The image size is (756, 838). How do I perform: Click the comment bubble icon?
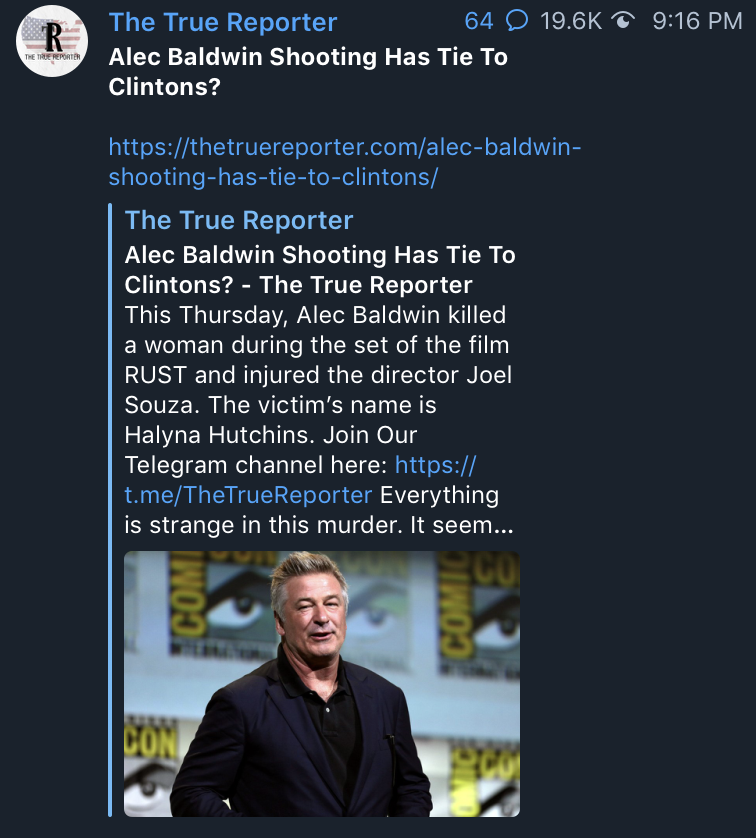(517, 22)
